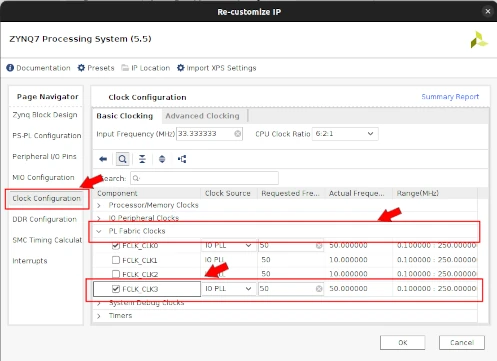Click the expand all toolbar icon
Viewport: 497px width, 361px height.
(x=162, y=159)
